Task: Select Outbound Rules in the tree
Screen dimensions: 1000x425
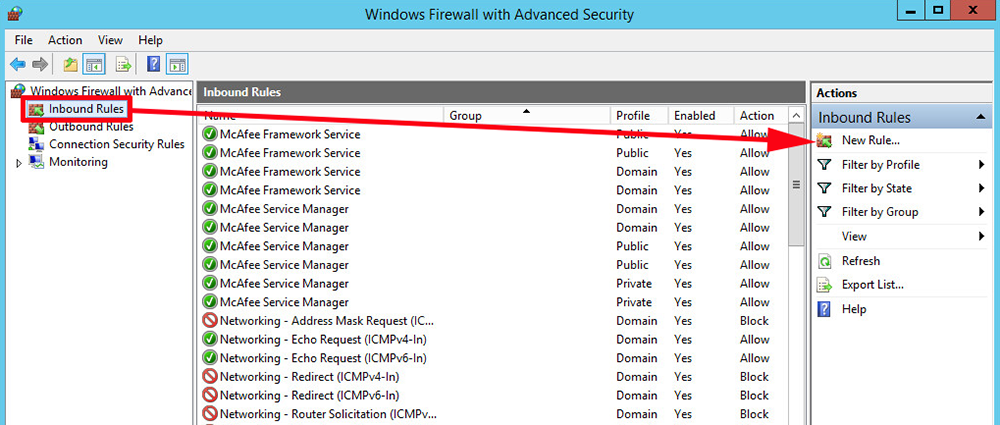Action: tap(91, 126)
